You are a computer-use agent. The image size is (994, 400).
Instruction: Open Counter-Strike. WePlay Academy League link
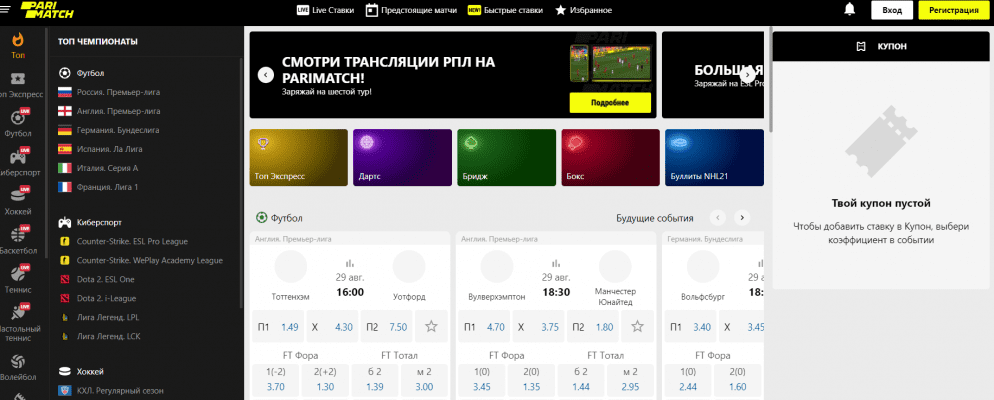150,260
